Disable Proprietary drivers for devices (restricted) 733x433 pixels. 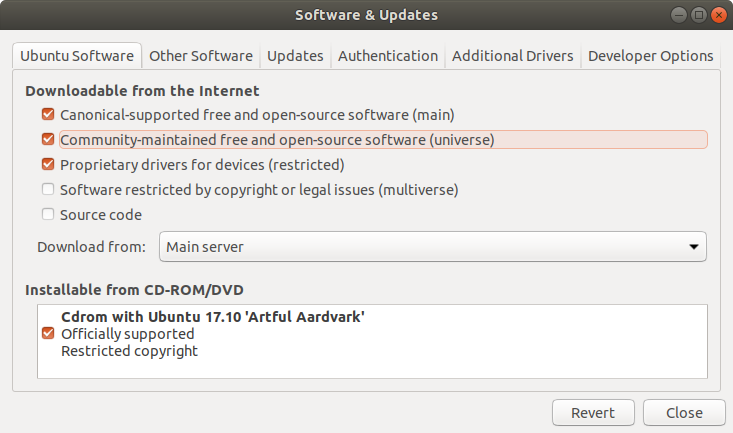(48, 164)
